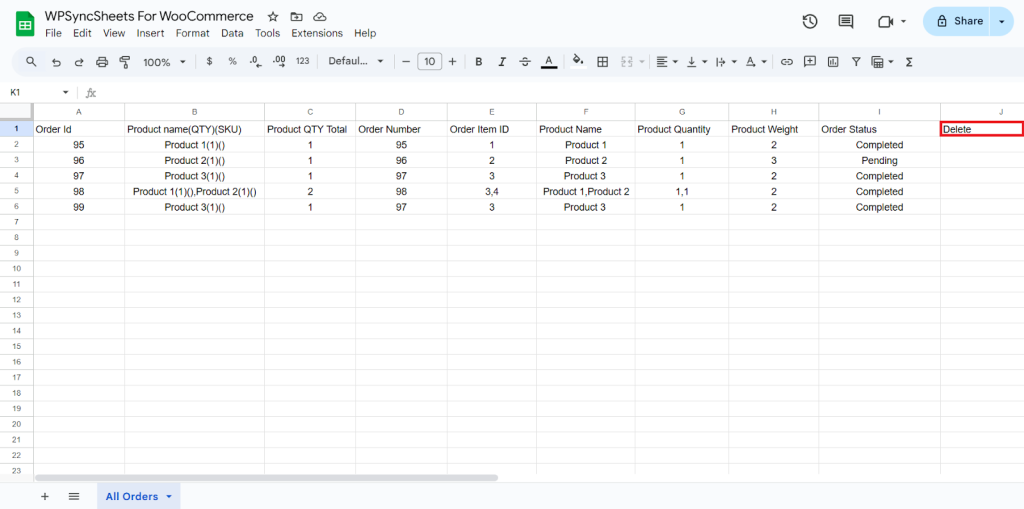
Task: Open the Data menu
Action: tap(232, 33)
